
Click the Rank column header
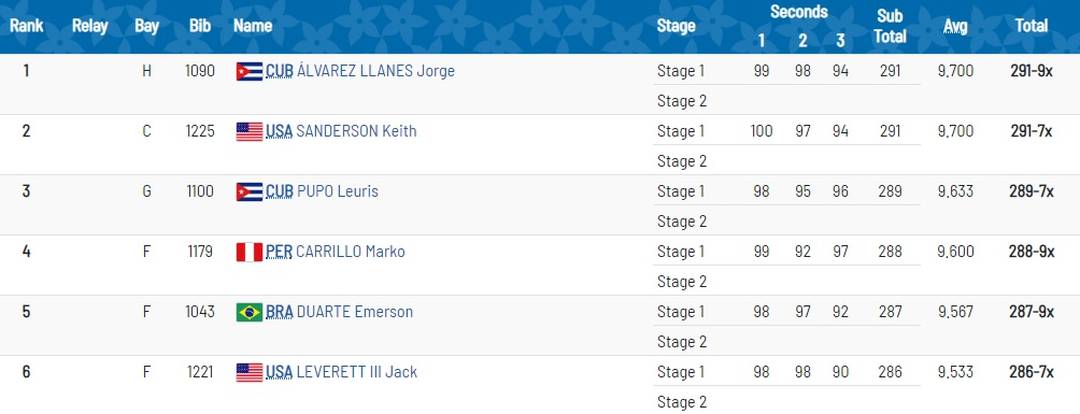(x=26, y=26)
